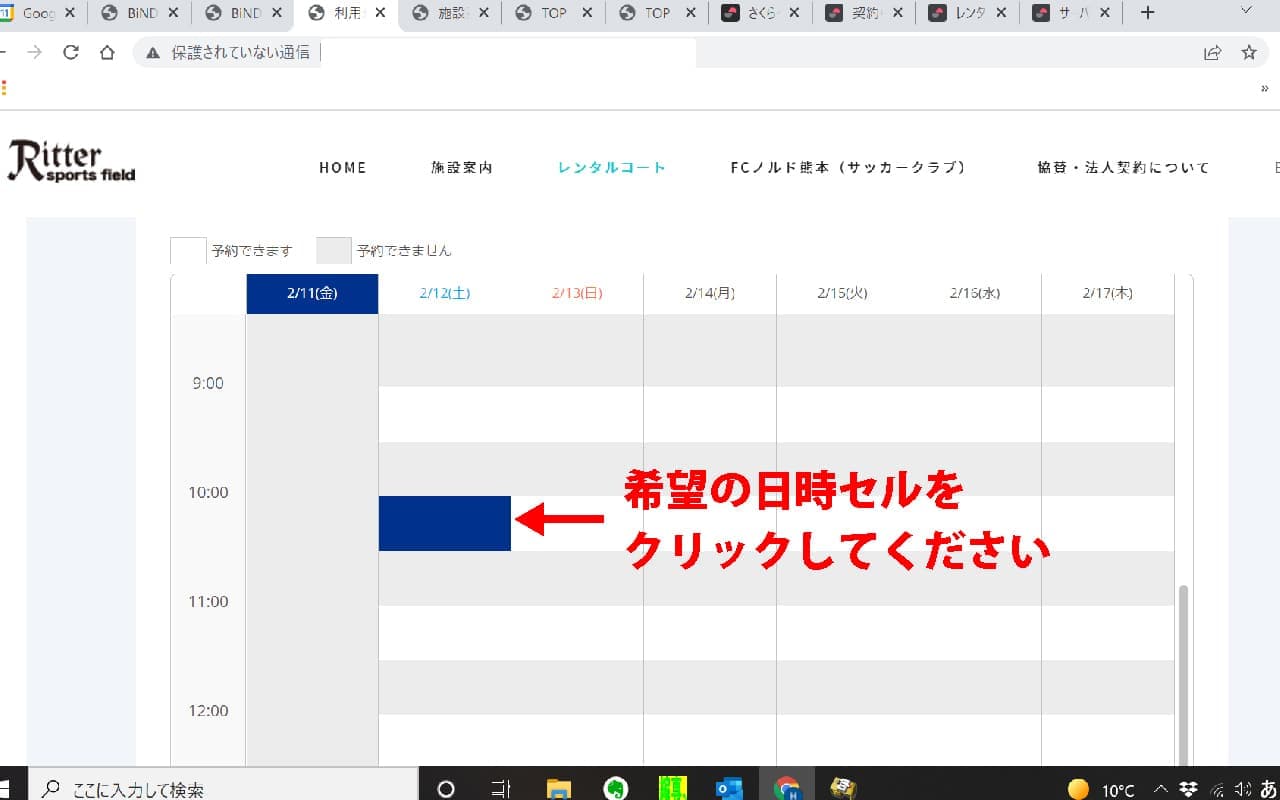Expand the bookmarks overflow chevron
Viewport: 1280px width, 800px height.
[x=1264, y=88]
